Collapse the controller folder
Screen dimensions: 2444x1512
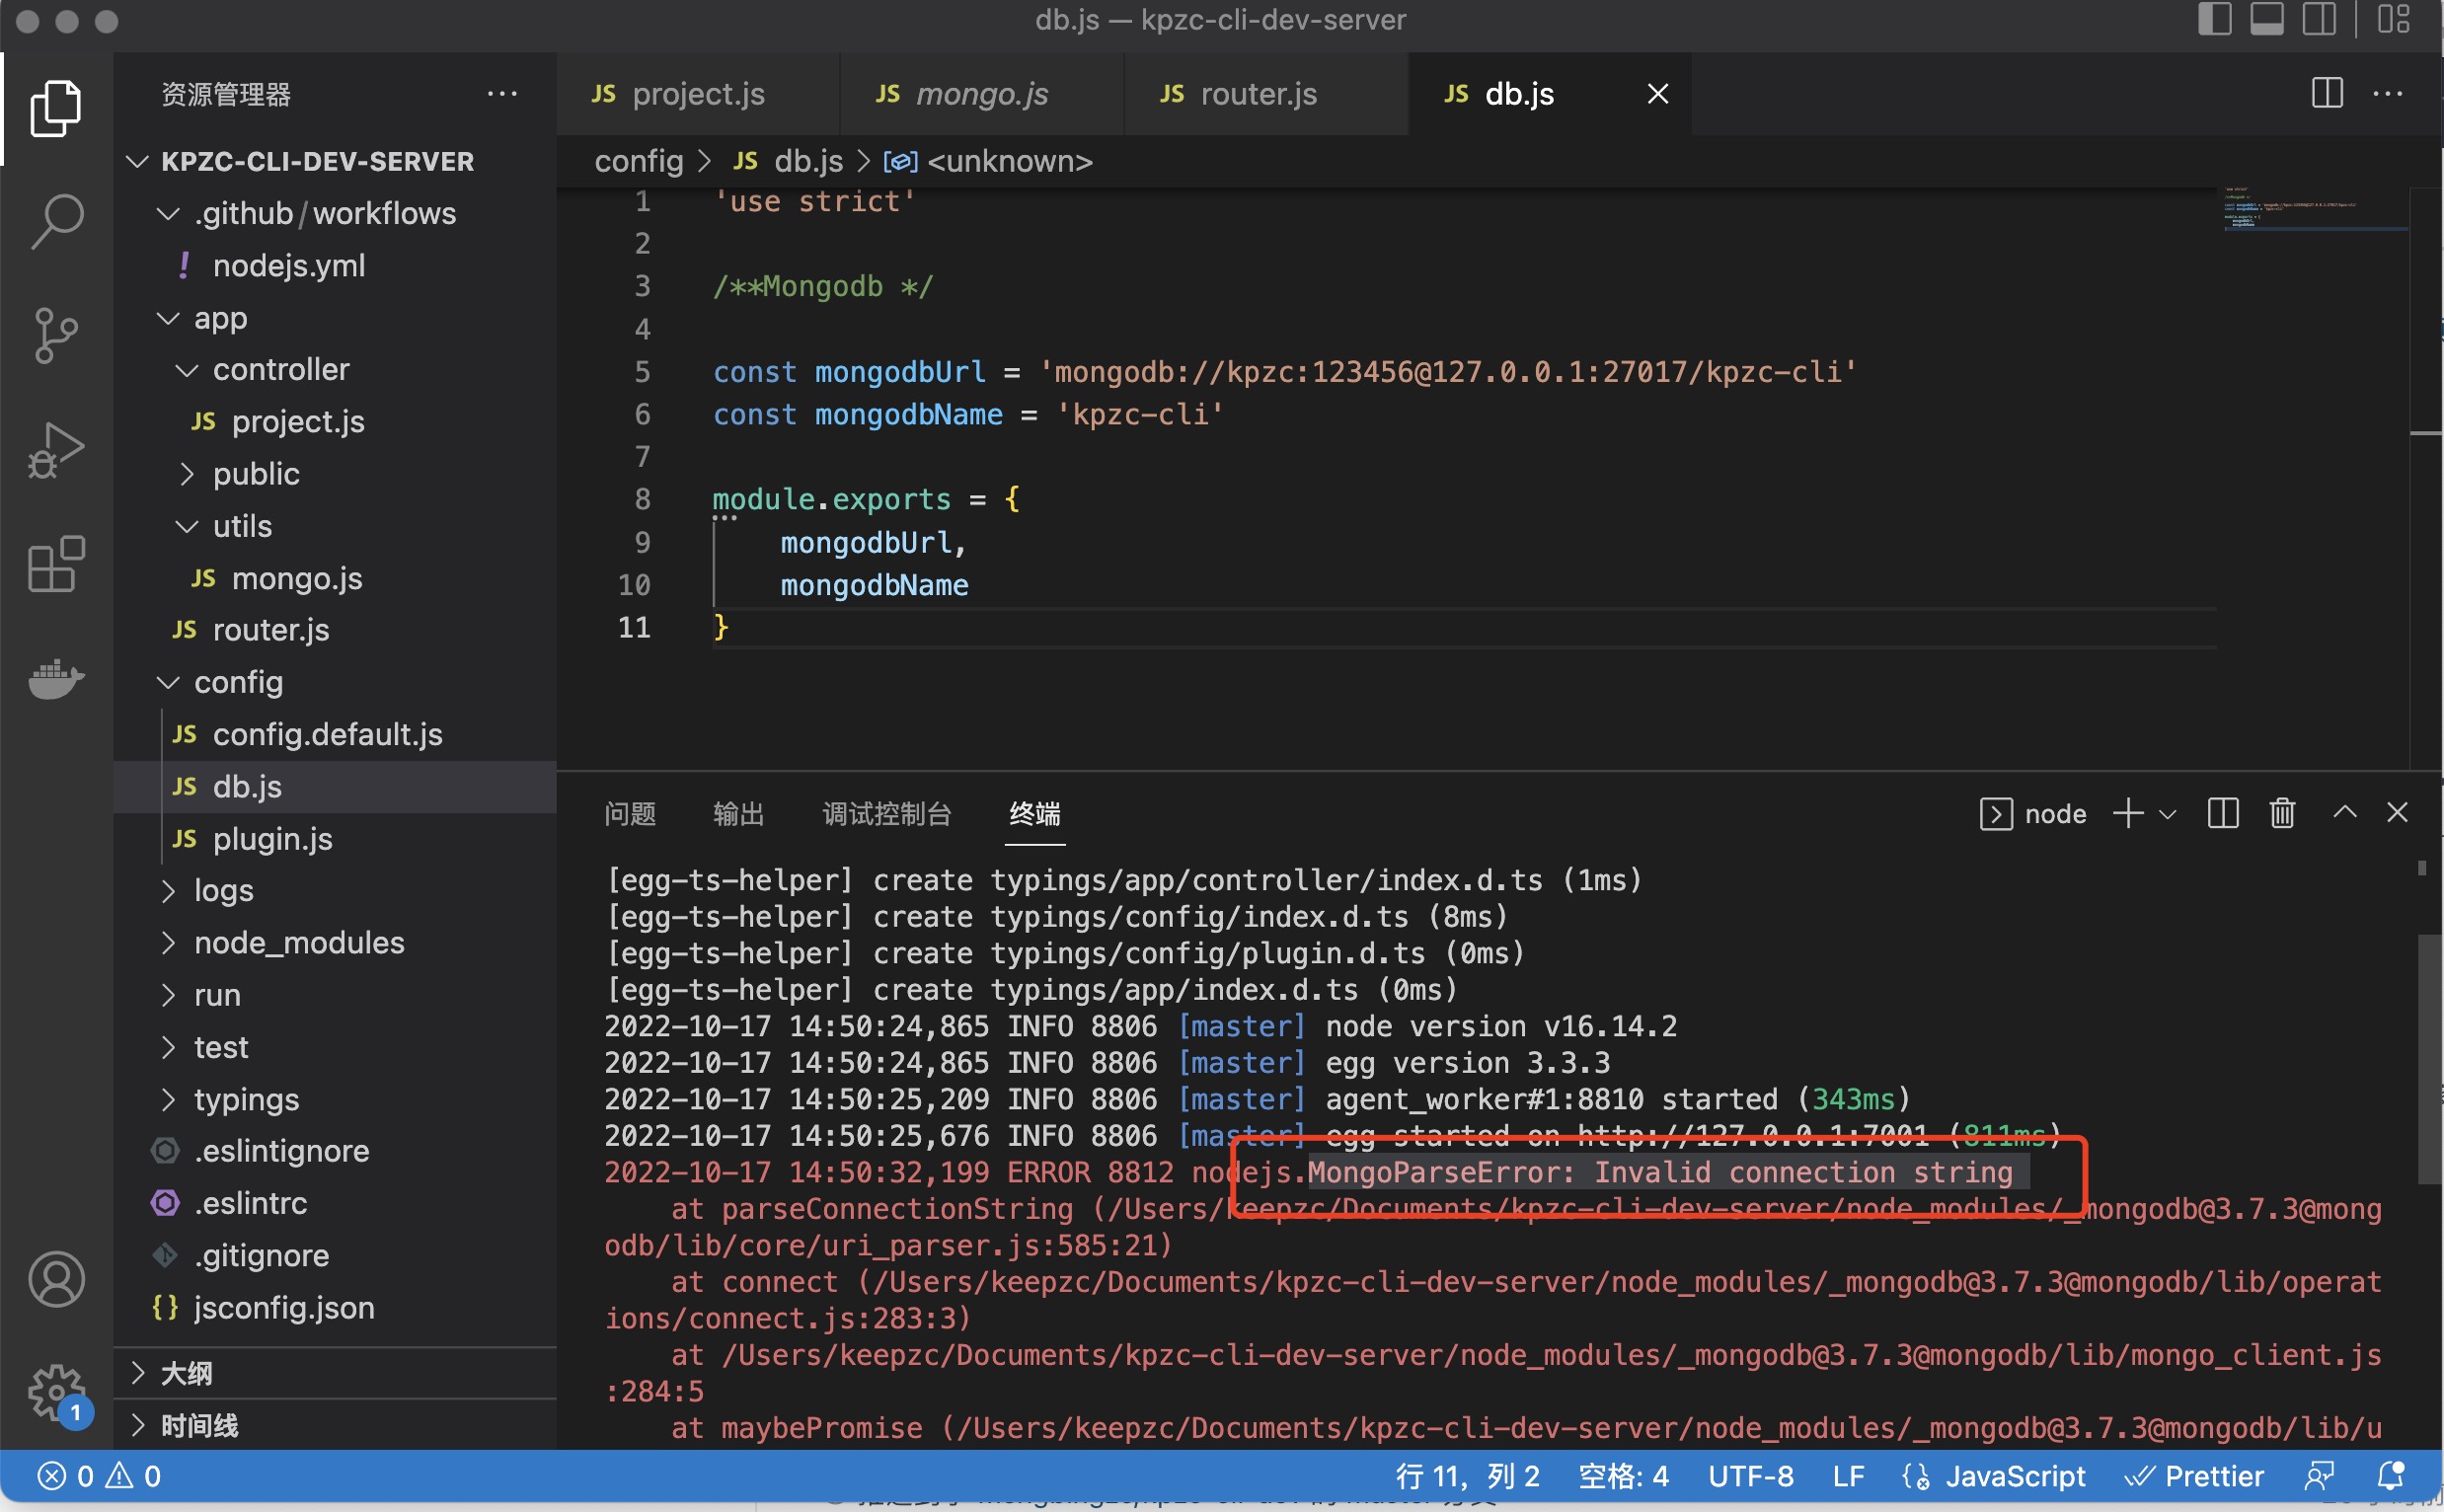[335, 369]
